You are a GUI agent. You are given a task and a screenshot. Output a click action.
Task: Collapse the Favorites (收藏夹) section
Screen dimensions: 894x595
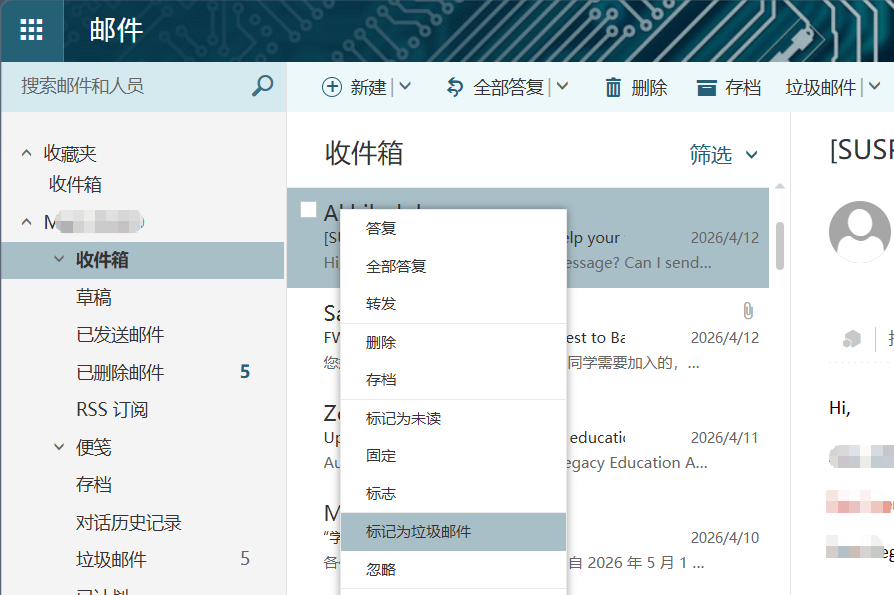(x=27, y=154)
